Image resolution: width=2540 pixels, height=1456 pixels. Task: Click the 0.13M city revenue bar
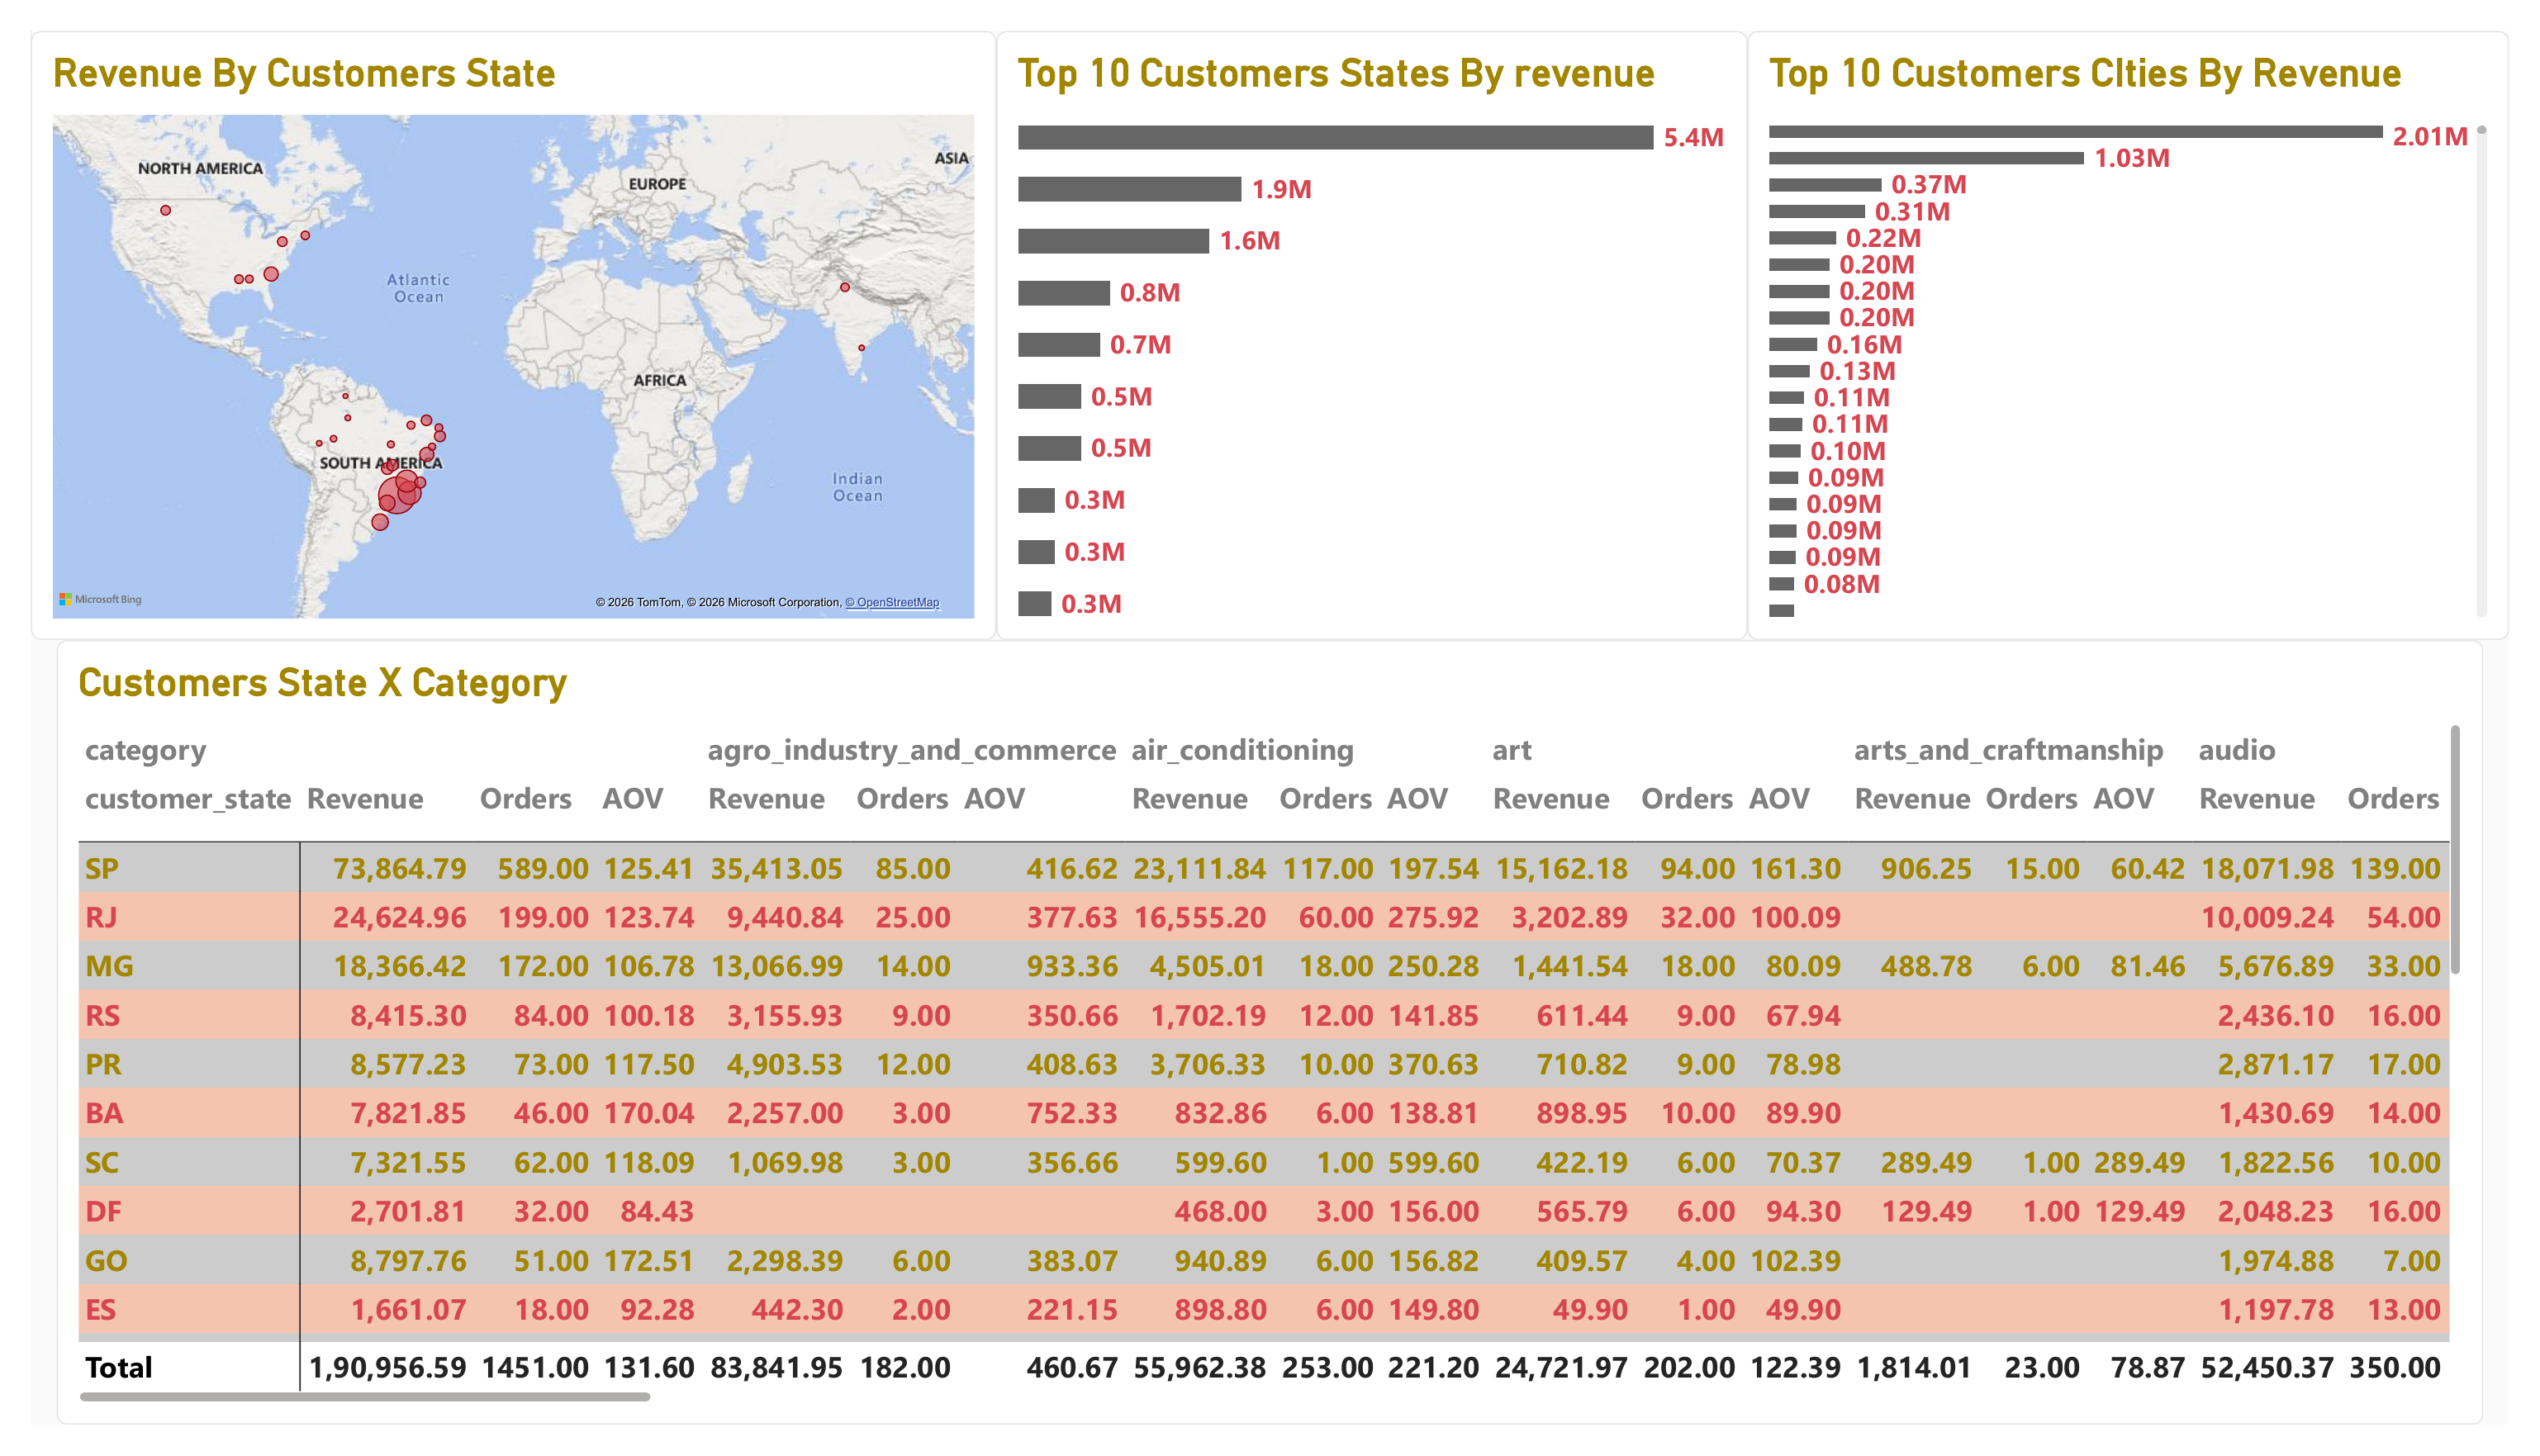(x=1789, y=371)
